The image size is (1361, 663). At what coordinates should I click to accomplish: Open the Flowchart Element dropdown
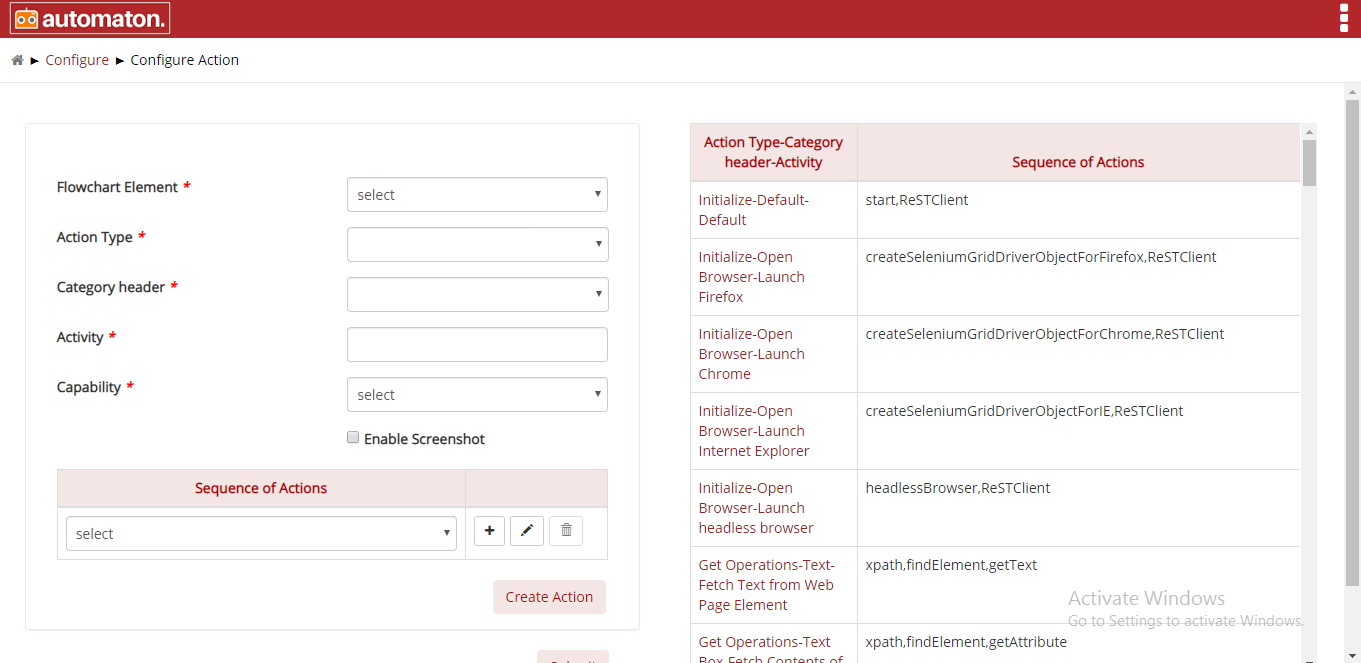coord(477,195)
